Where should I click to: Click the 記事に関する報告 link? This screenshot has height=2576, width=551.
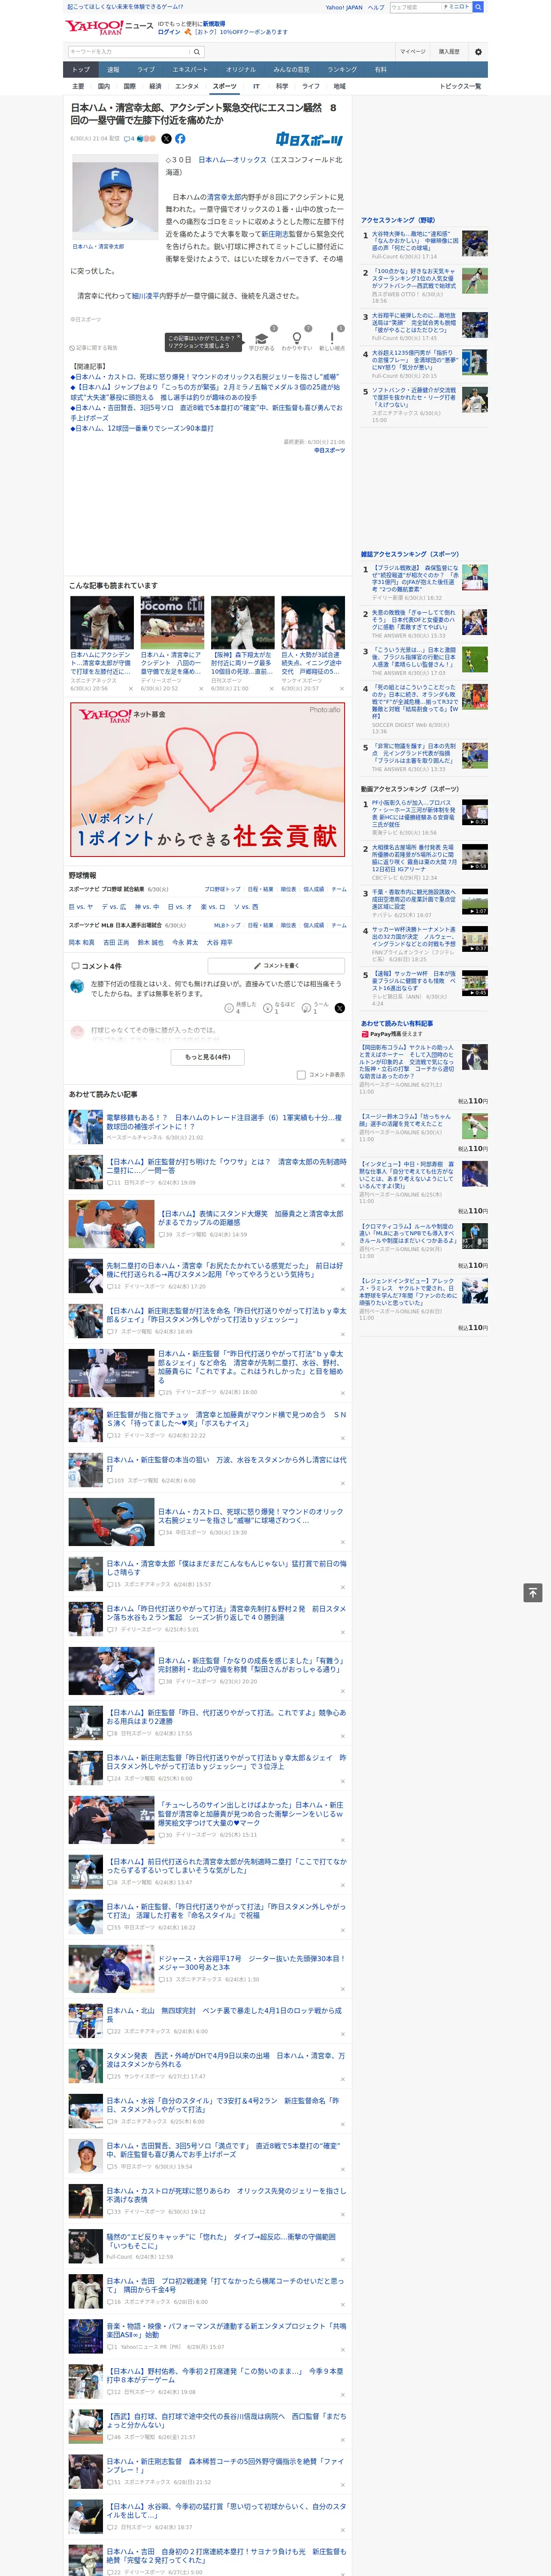pos(94,348)
